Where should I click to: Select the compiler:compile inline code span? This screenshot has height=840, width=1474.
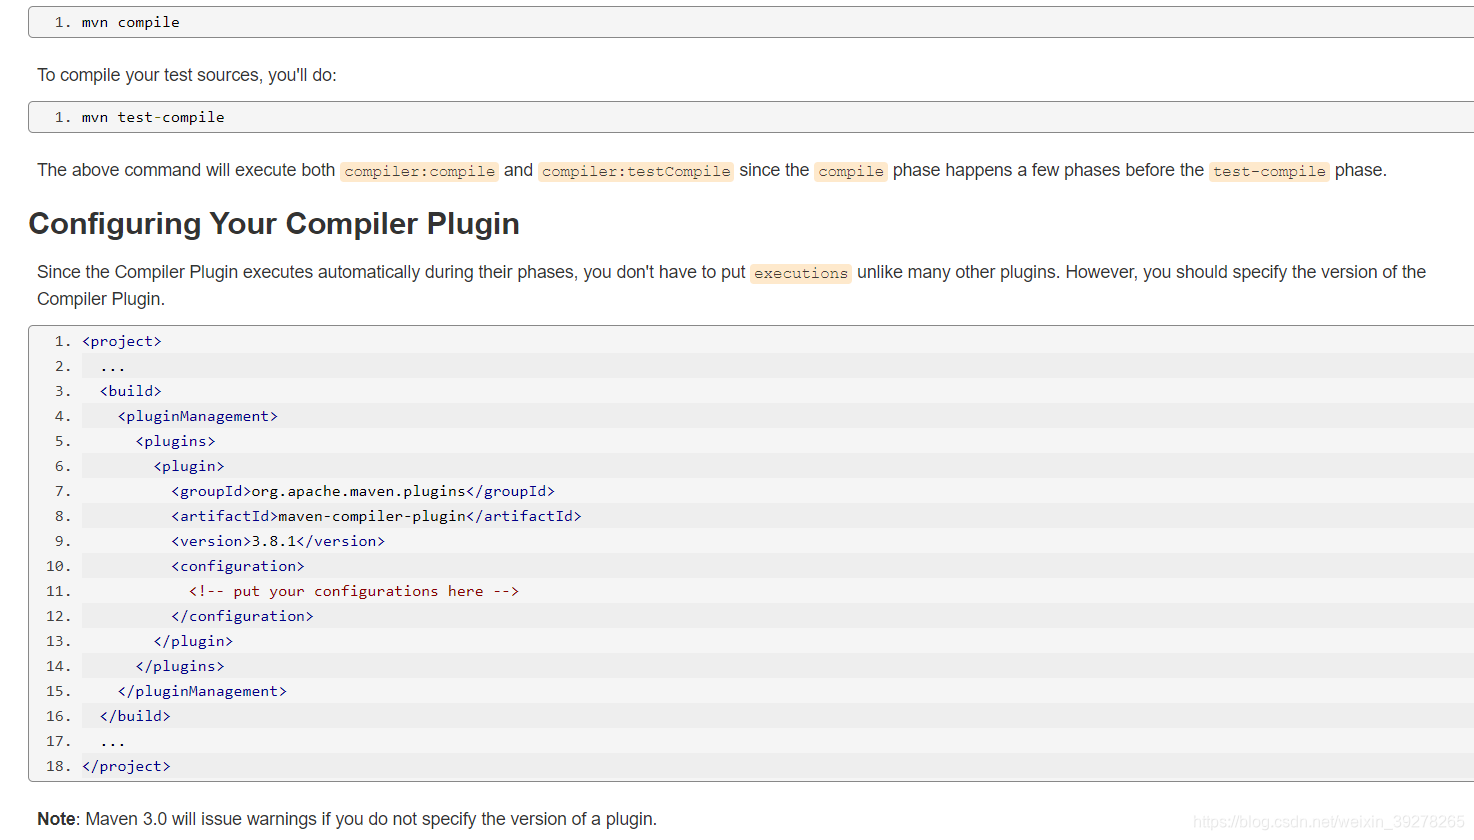pyautogui.click(x=419, y=170)
